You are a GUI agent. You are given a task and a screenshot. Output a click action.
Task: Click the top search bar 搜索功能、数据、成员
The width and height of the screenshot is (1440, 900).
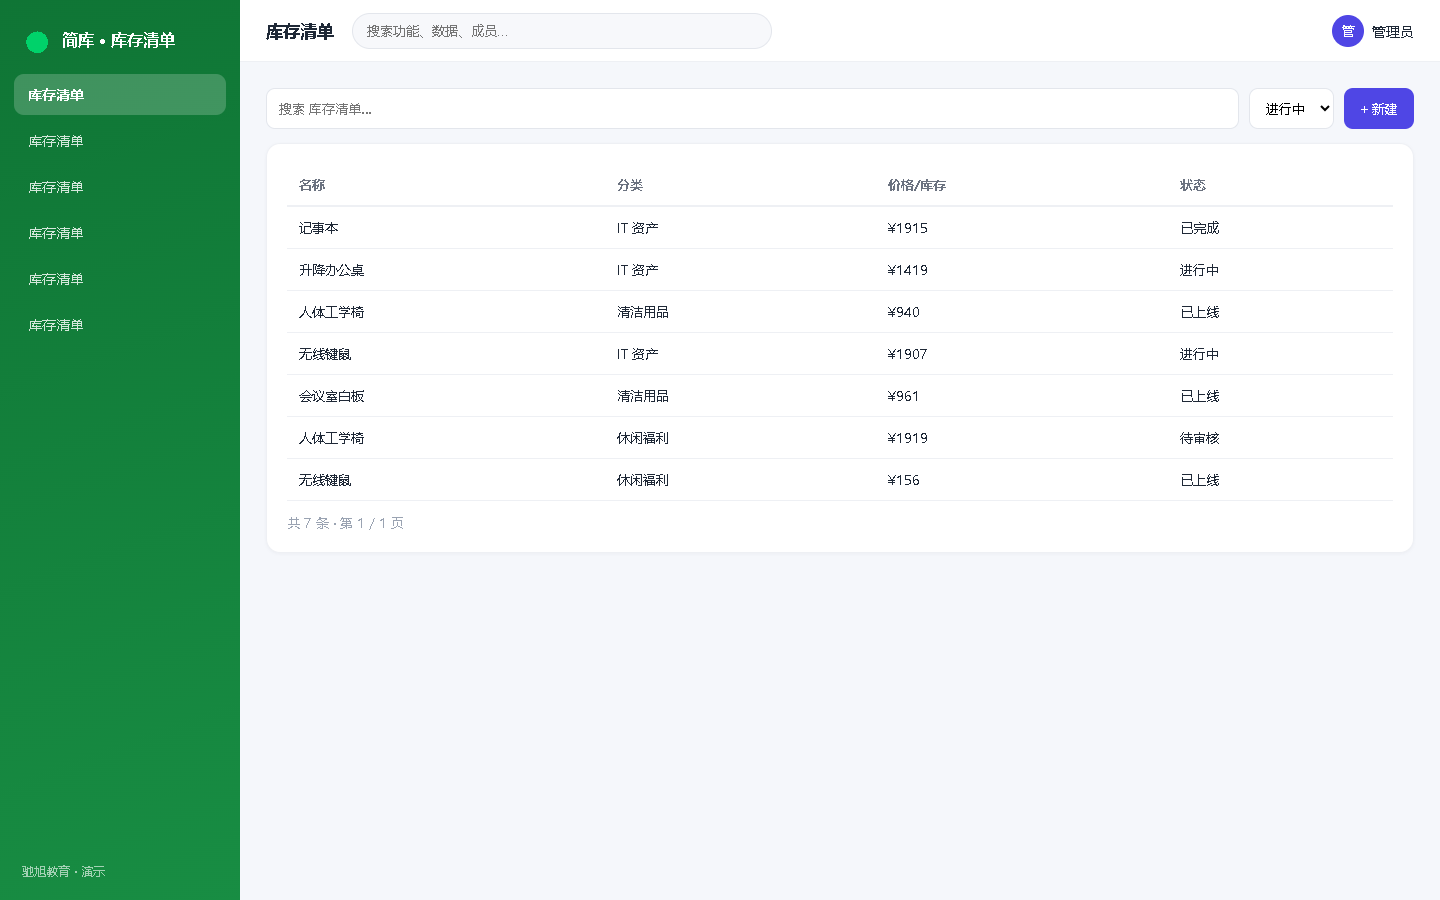point(562,31)
